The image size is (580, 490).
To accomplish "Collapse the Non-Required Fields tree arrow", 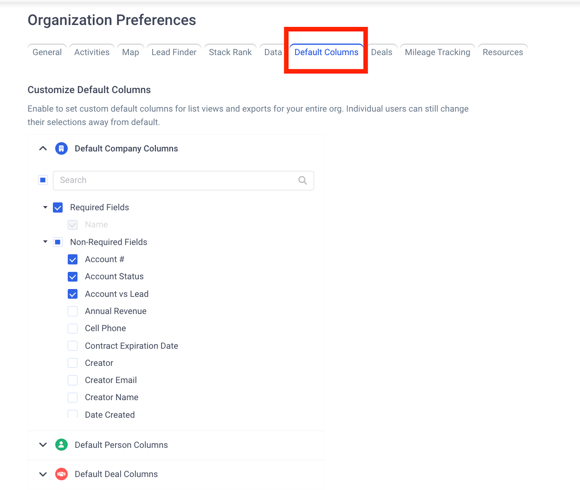I will [x=45, y=242].
